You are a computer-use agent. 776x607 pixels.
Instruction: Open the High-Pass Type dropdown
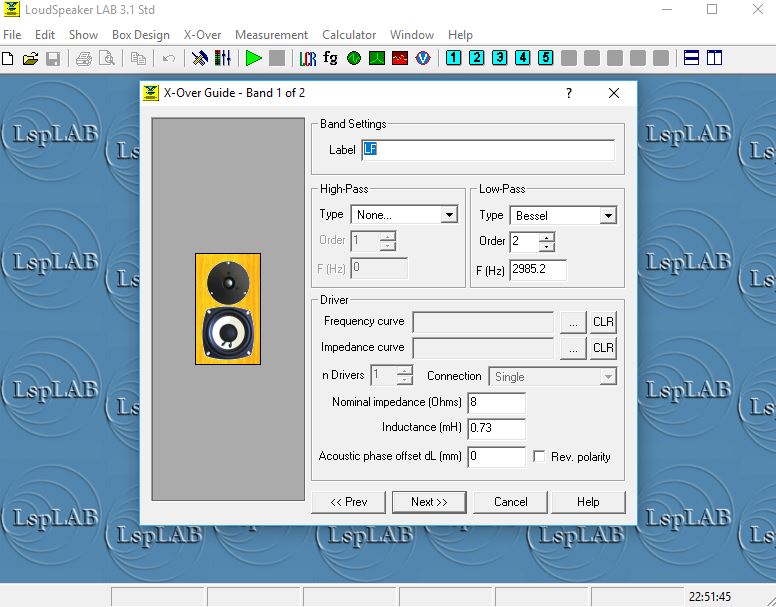[449, 215]
